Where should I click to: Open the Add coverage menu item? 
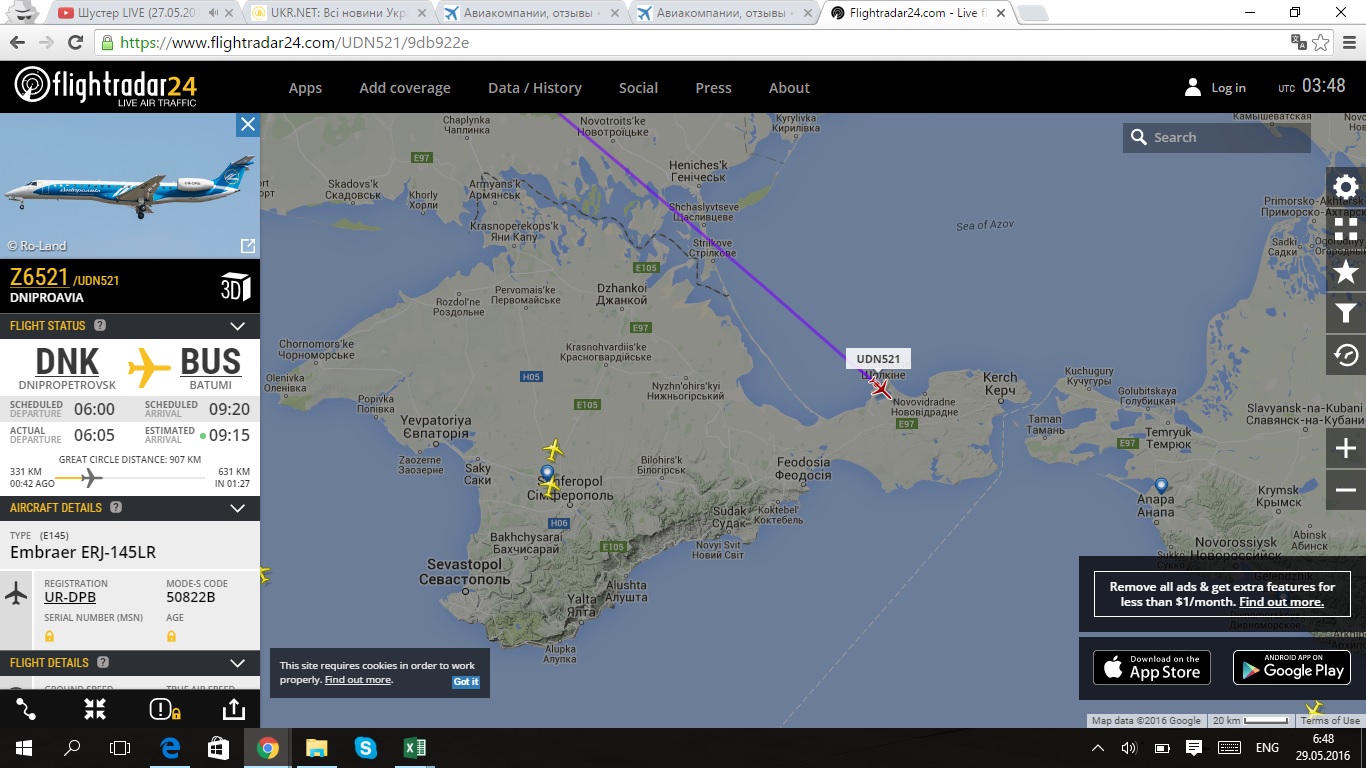click(x=405, y=88)
